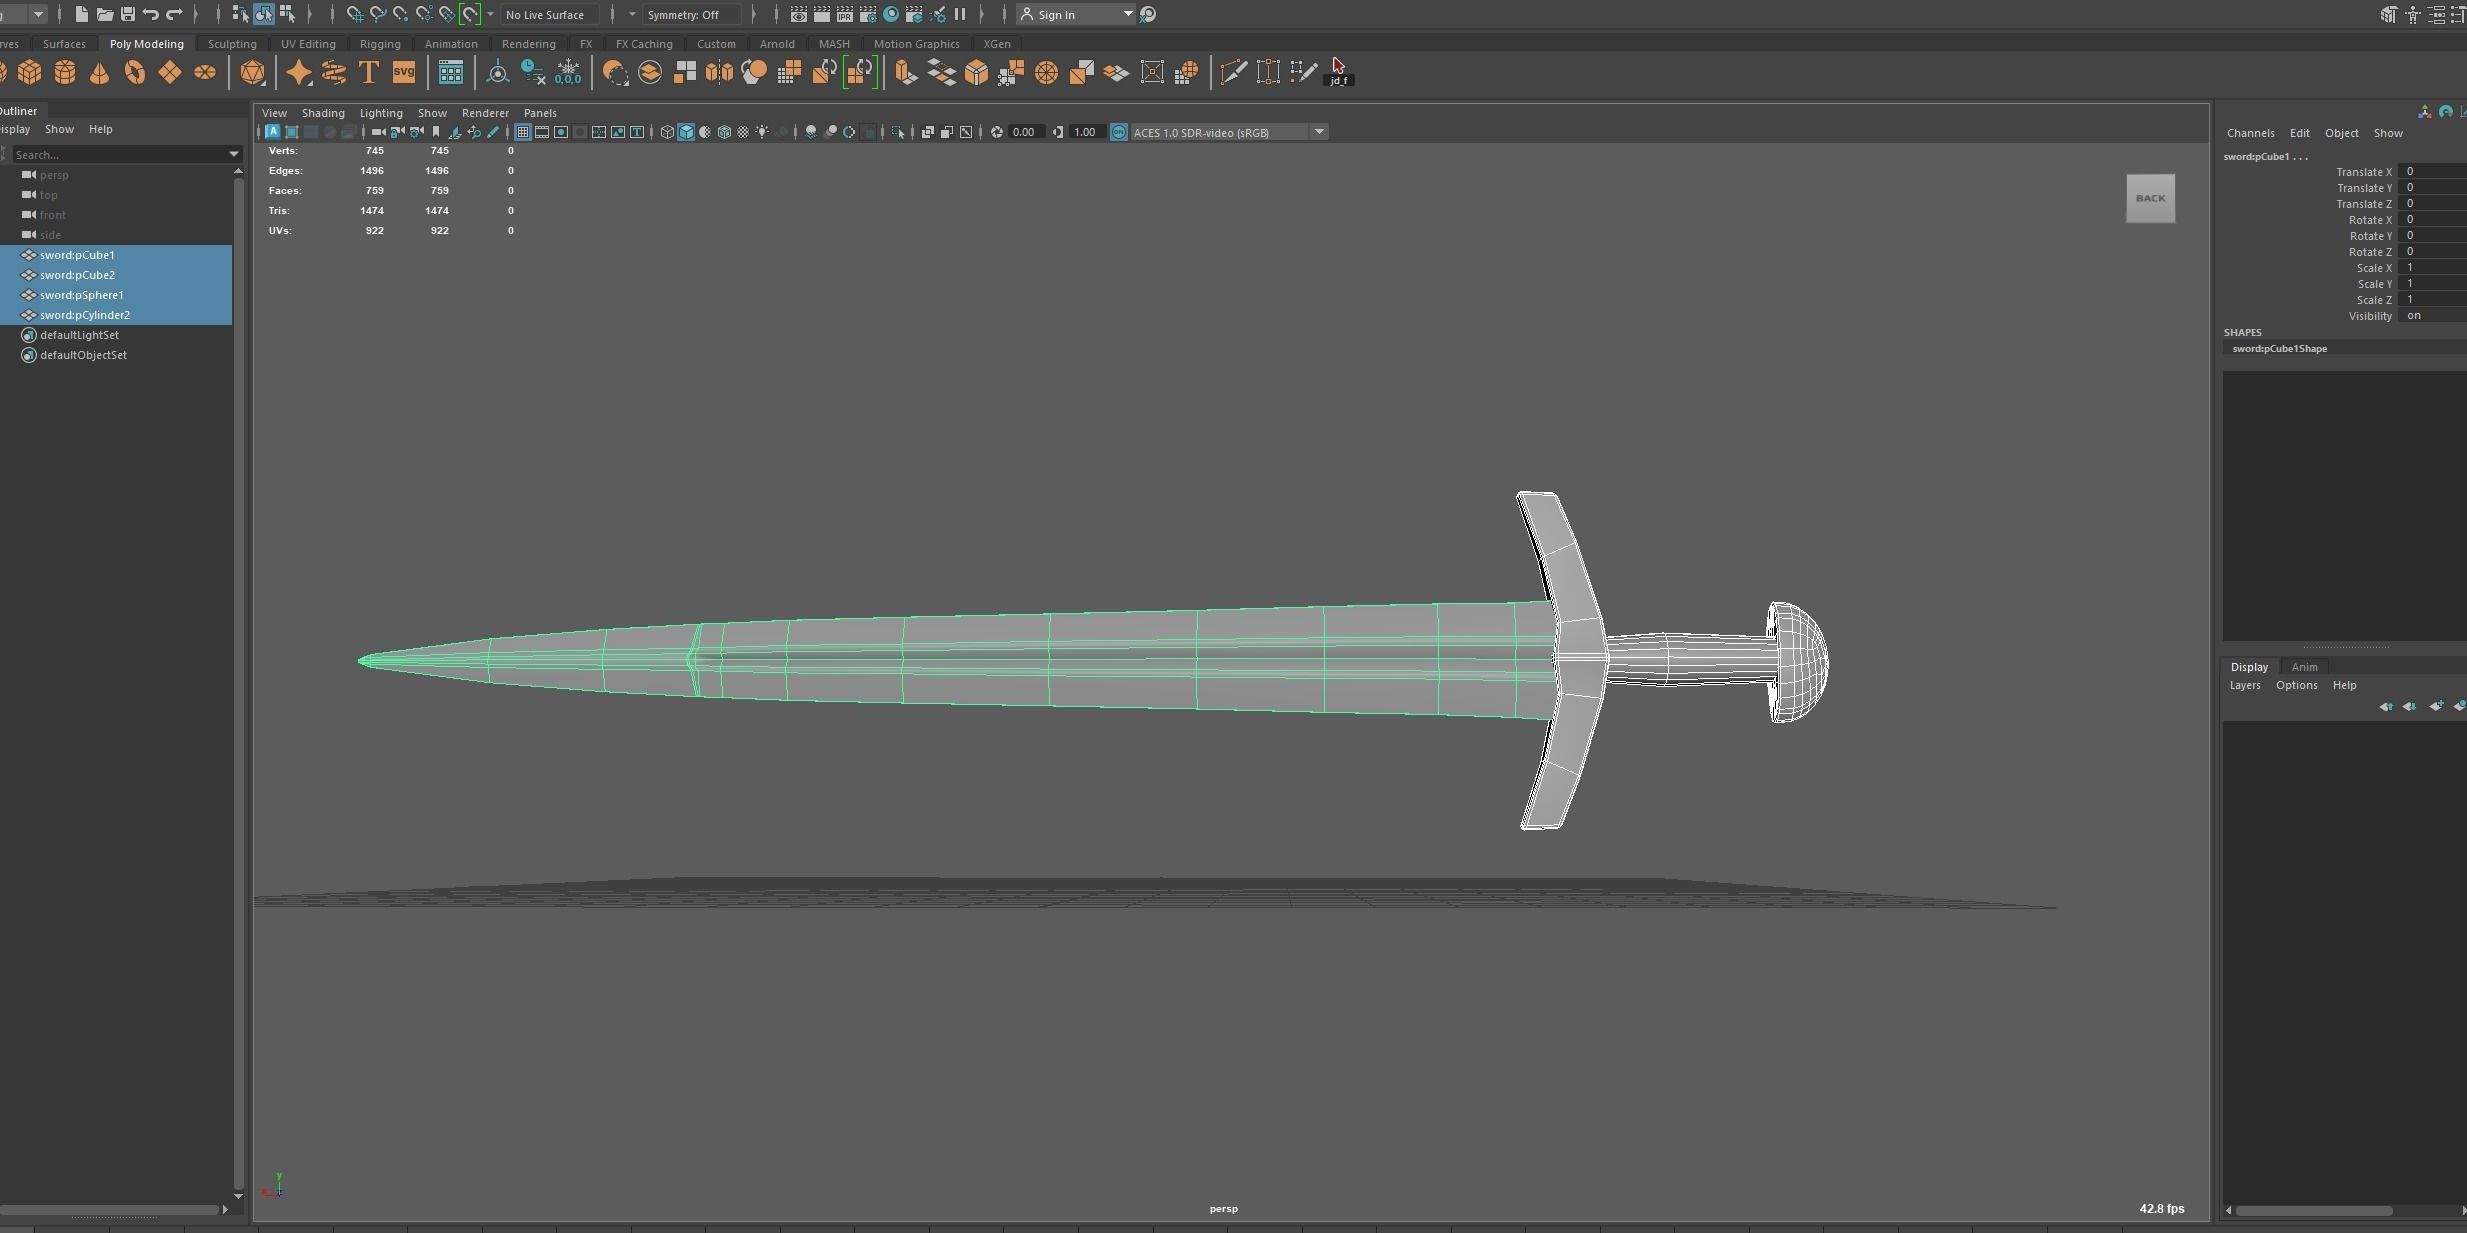This screenshot has height=1233, width=2467.
Task: Click the Mirror shelf icon
Action: point(719,72)
